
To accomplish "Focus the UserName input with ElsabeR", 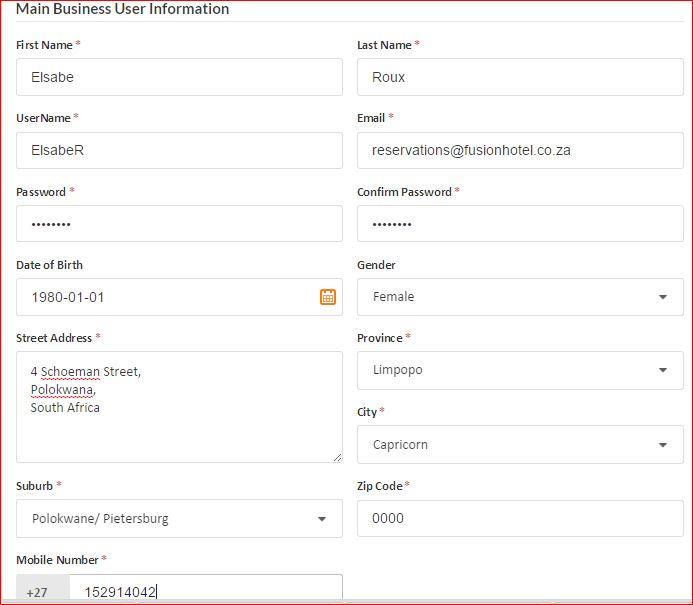I will 179,150.
